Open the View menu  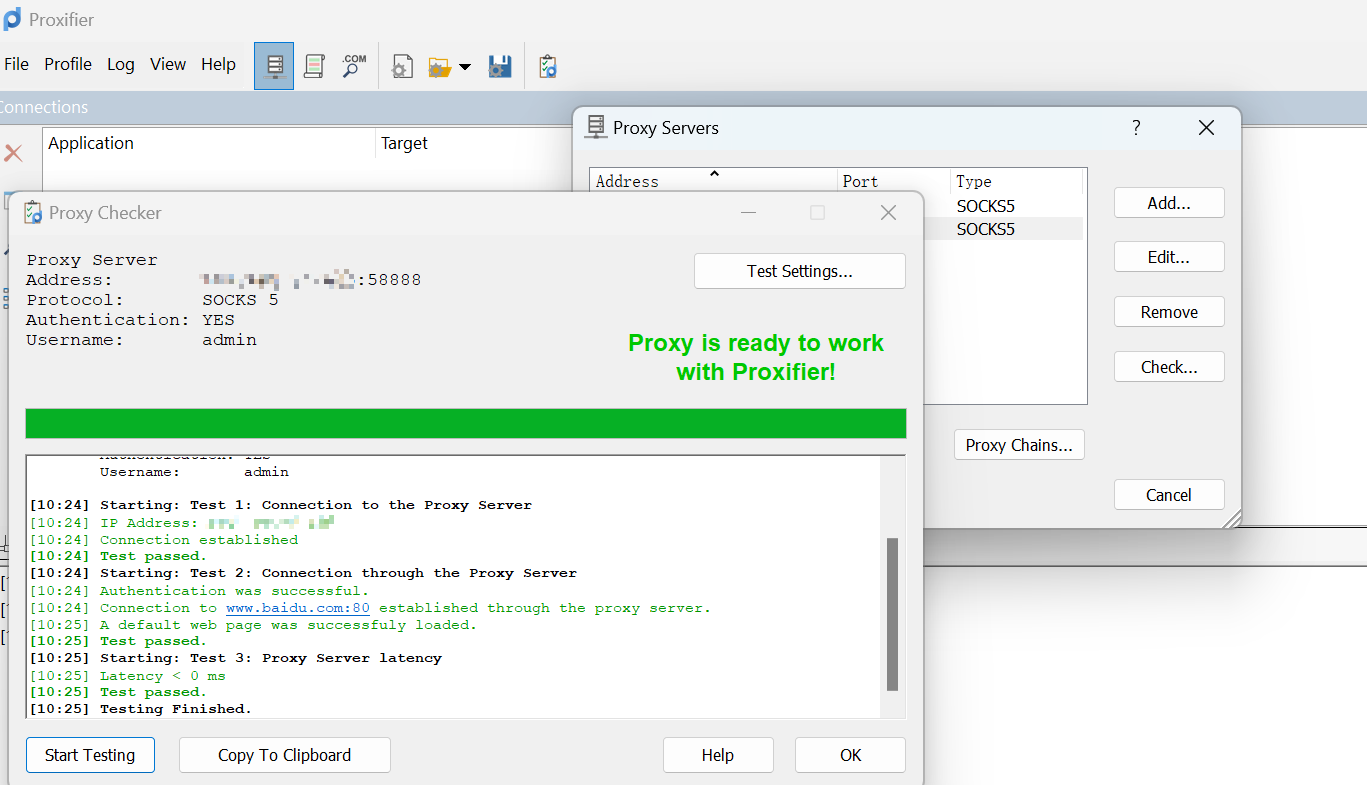168,64
